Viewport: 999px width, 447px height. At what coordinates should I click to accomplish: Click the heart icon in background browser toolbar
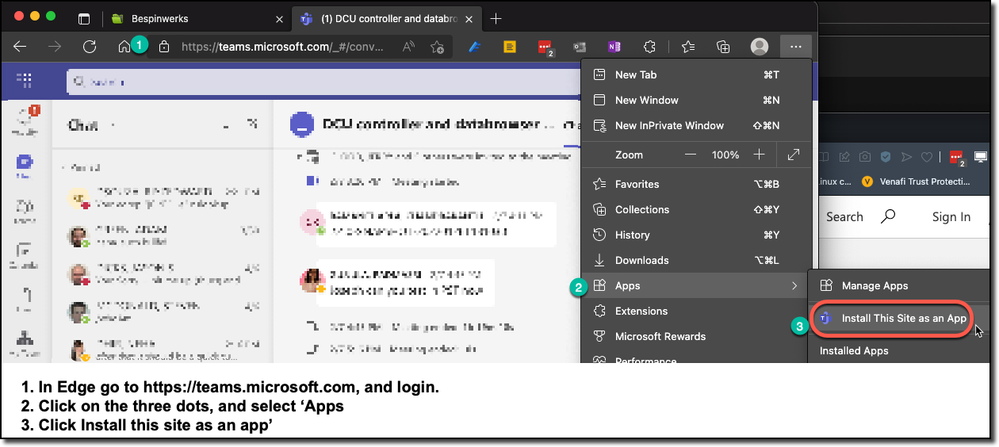coord(927,156)
